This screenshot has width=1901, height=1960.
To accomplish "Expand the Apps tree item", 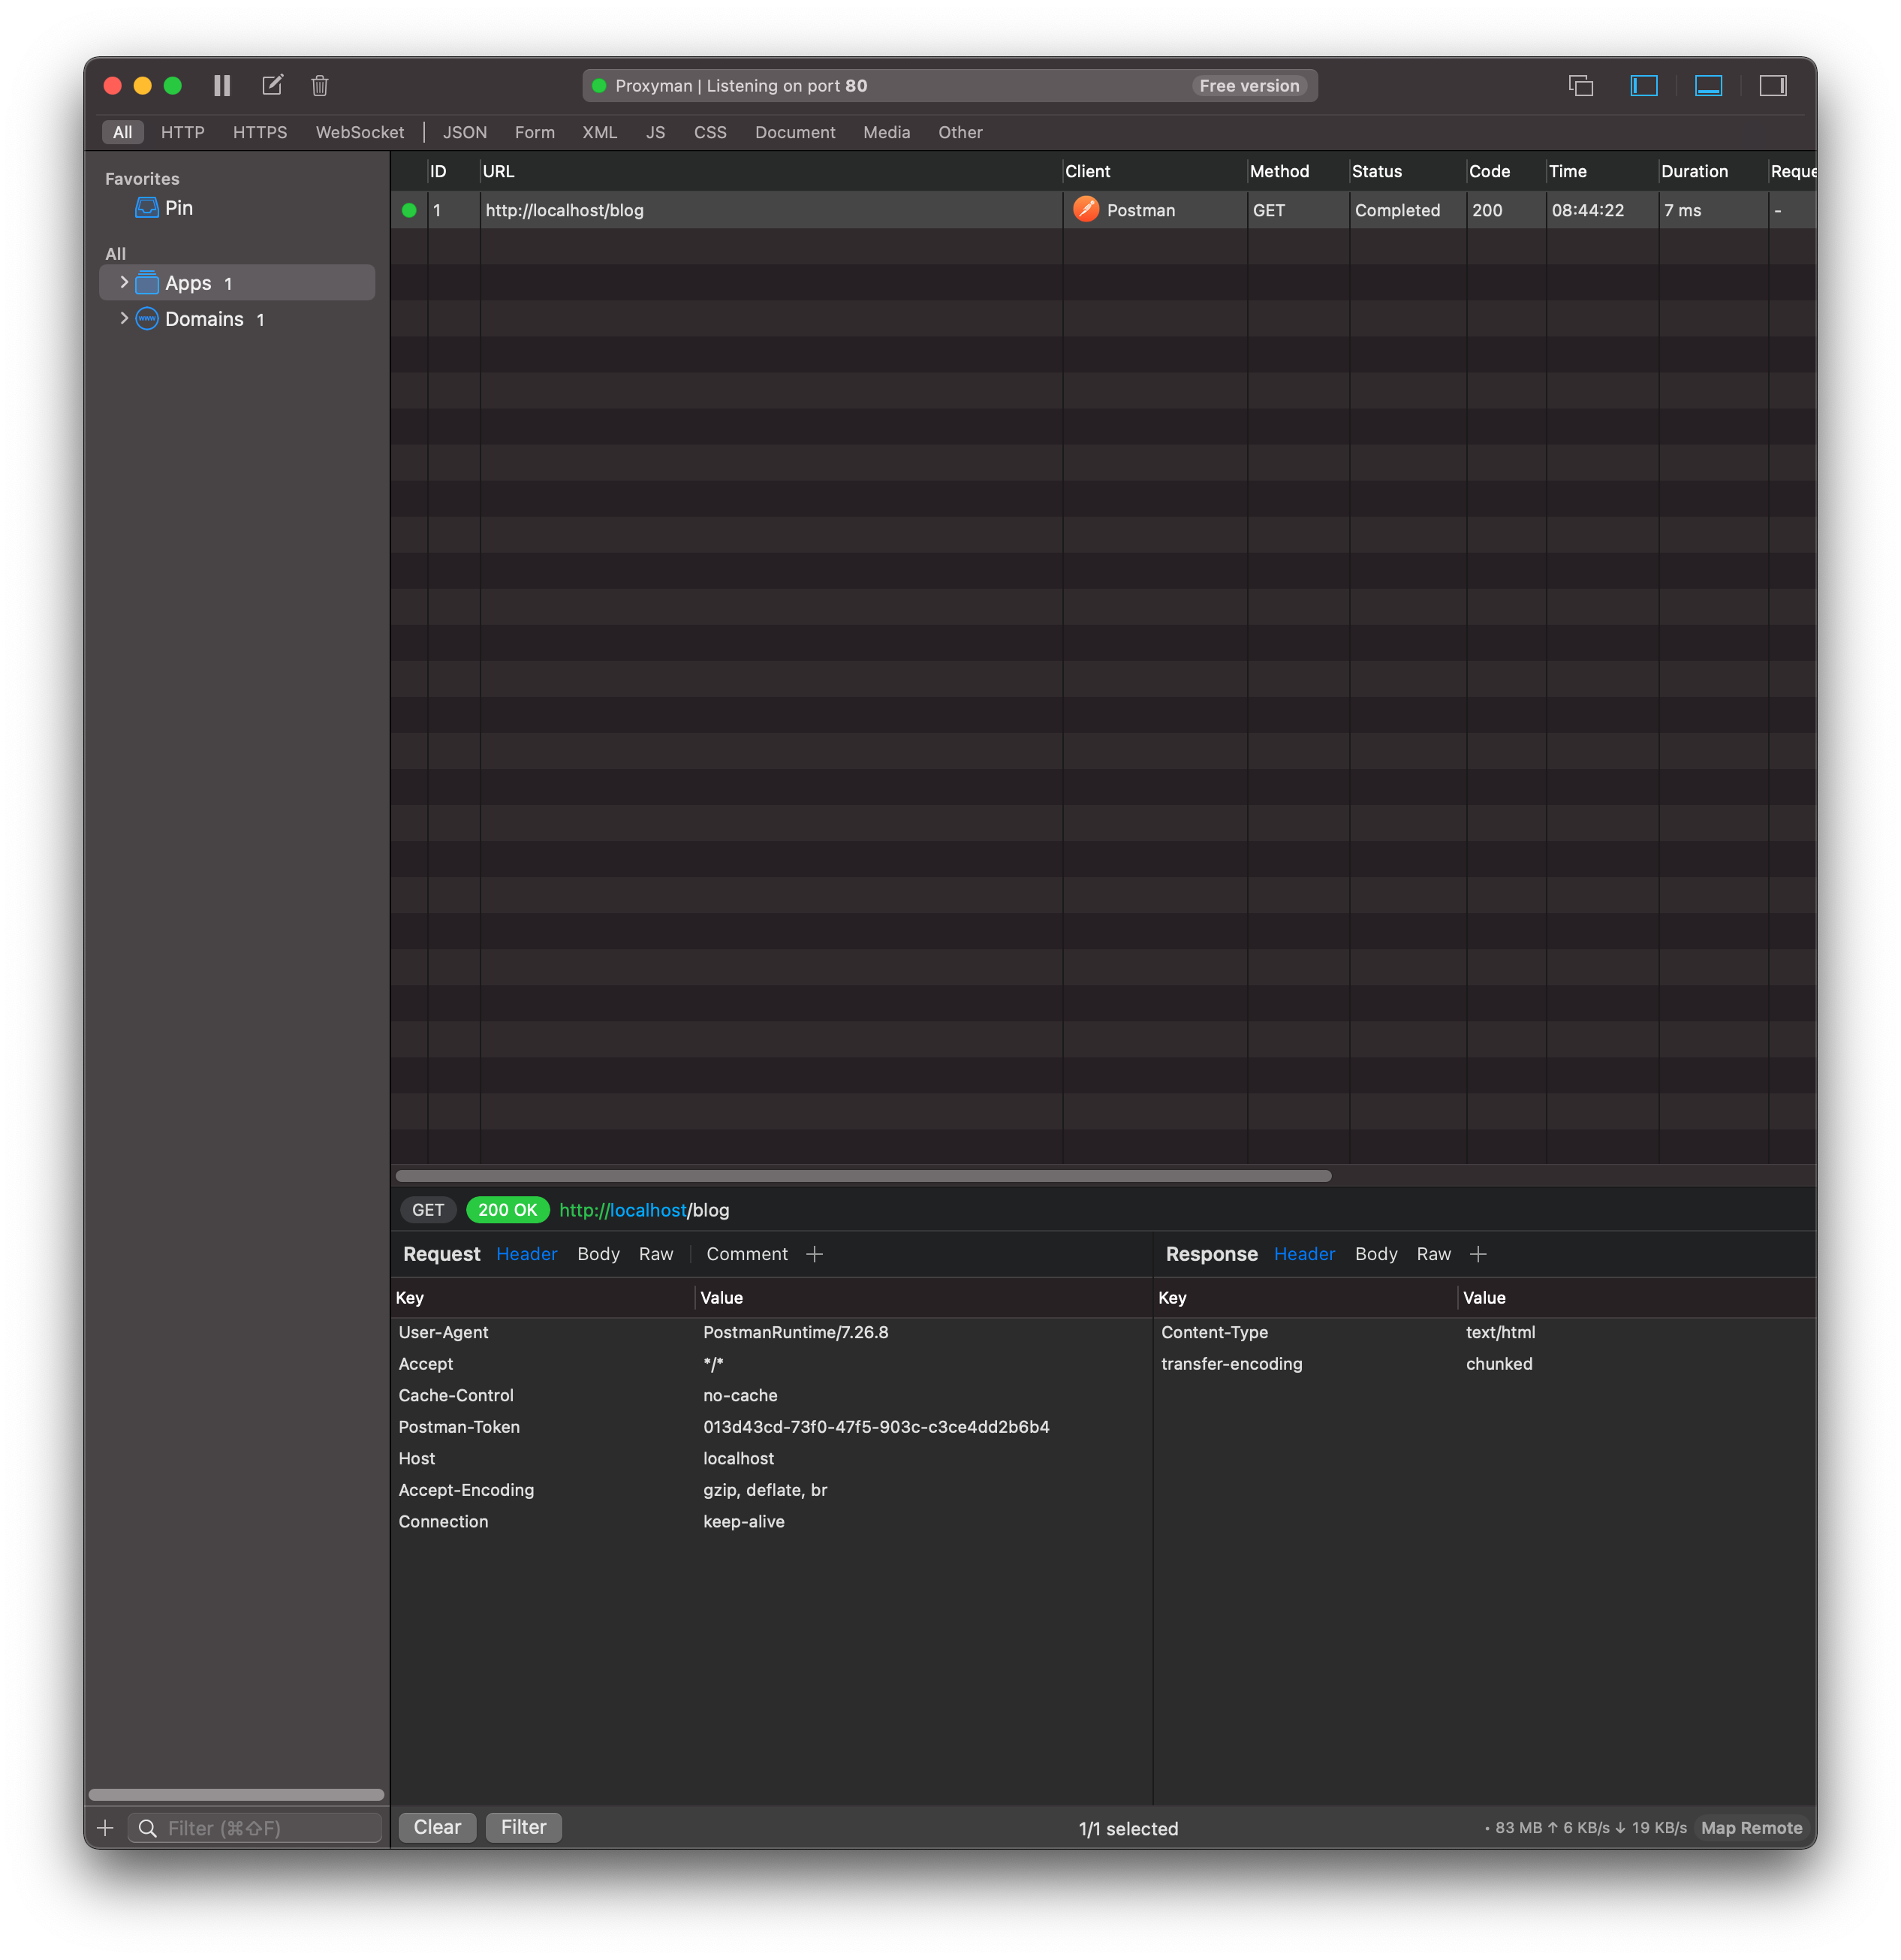I will point(123,282).
